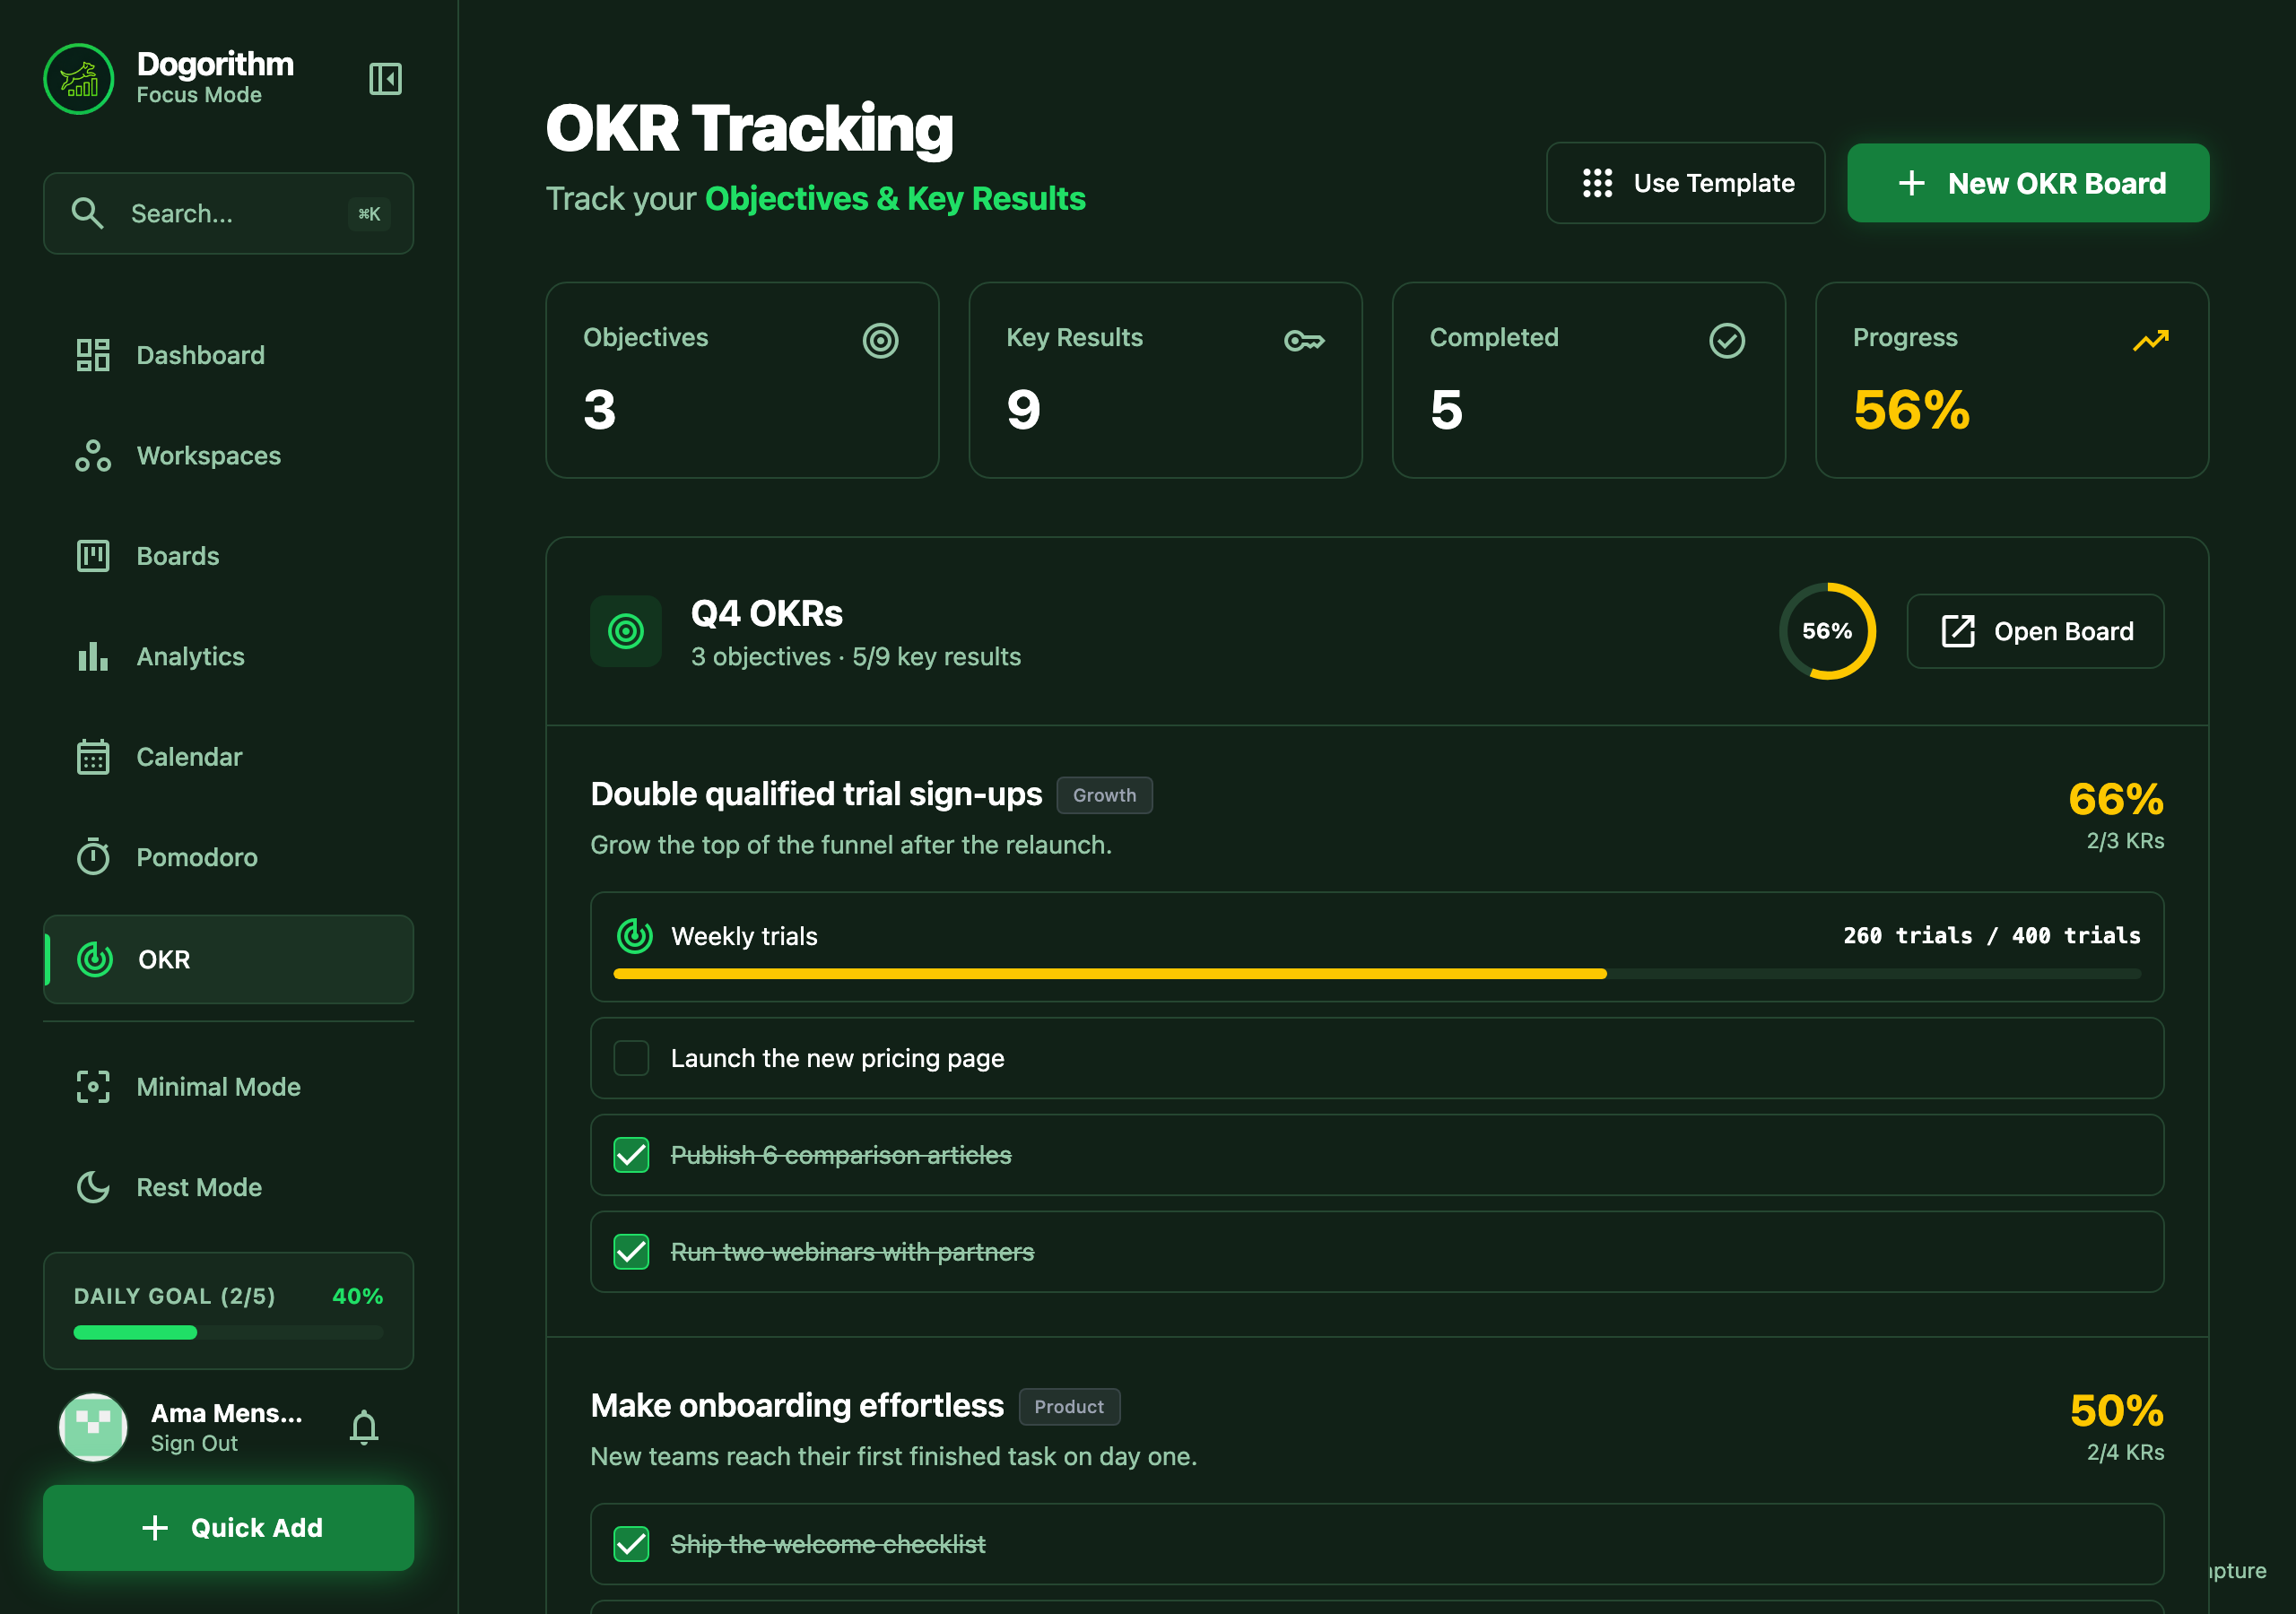Click the Analytics bar chart icon

pyautogui.click(x=93, y=657)
